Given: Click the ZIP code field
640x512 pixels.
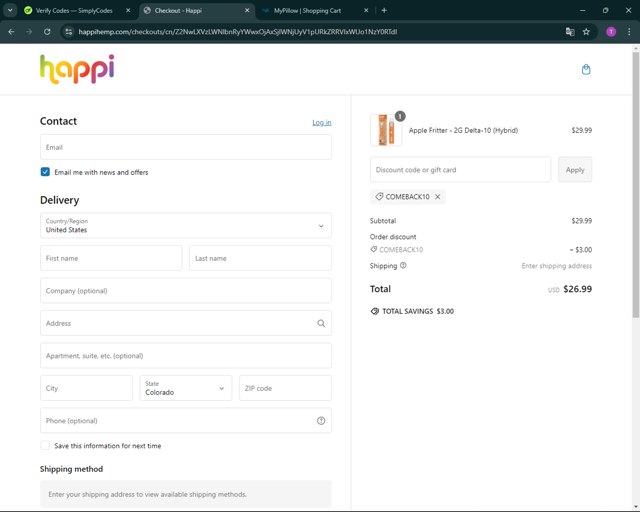Looking at the screenshot, I should [x=285, y=388].
